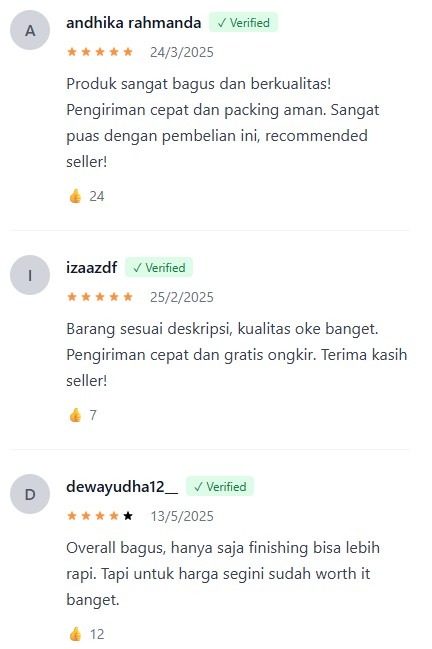
Task: Select the avatar with letter D
Action: (30, 494)
